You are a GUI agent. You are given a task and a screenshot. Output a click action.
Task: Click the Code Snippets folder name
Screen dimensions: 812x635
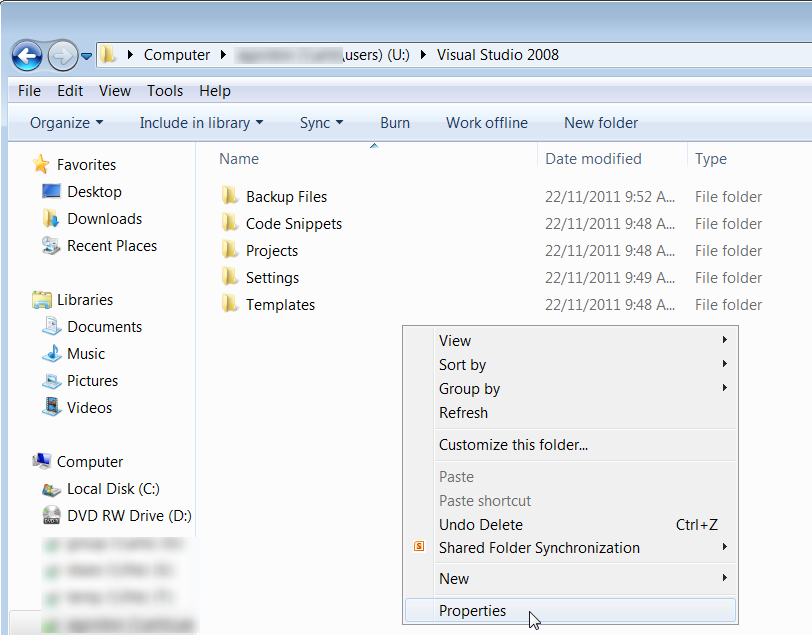click(x=294, y=224)
